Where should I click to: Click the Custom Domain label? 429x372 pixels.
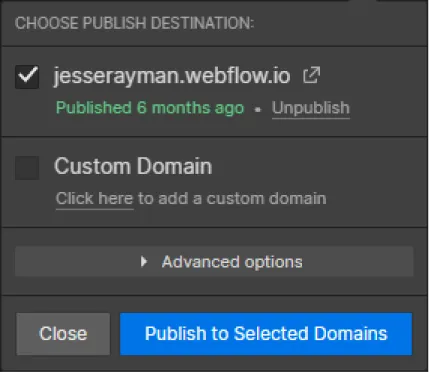133,166
